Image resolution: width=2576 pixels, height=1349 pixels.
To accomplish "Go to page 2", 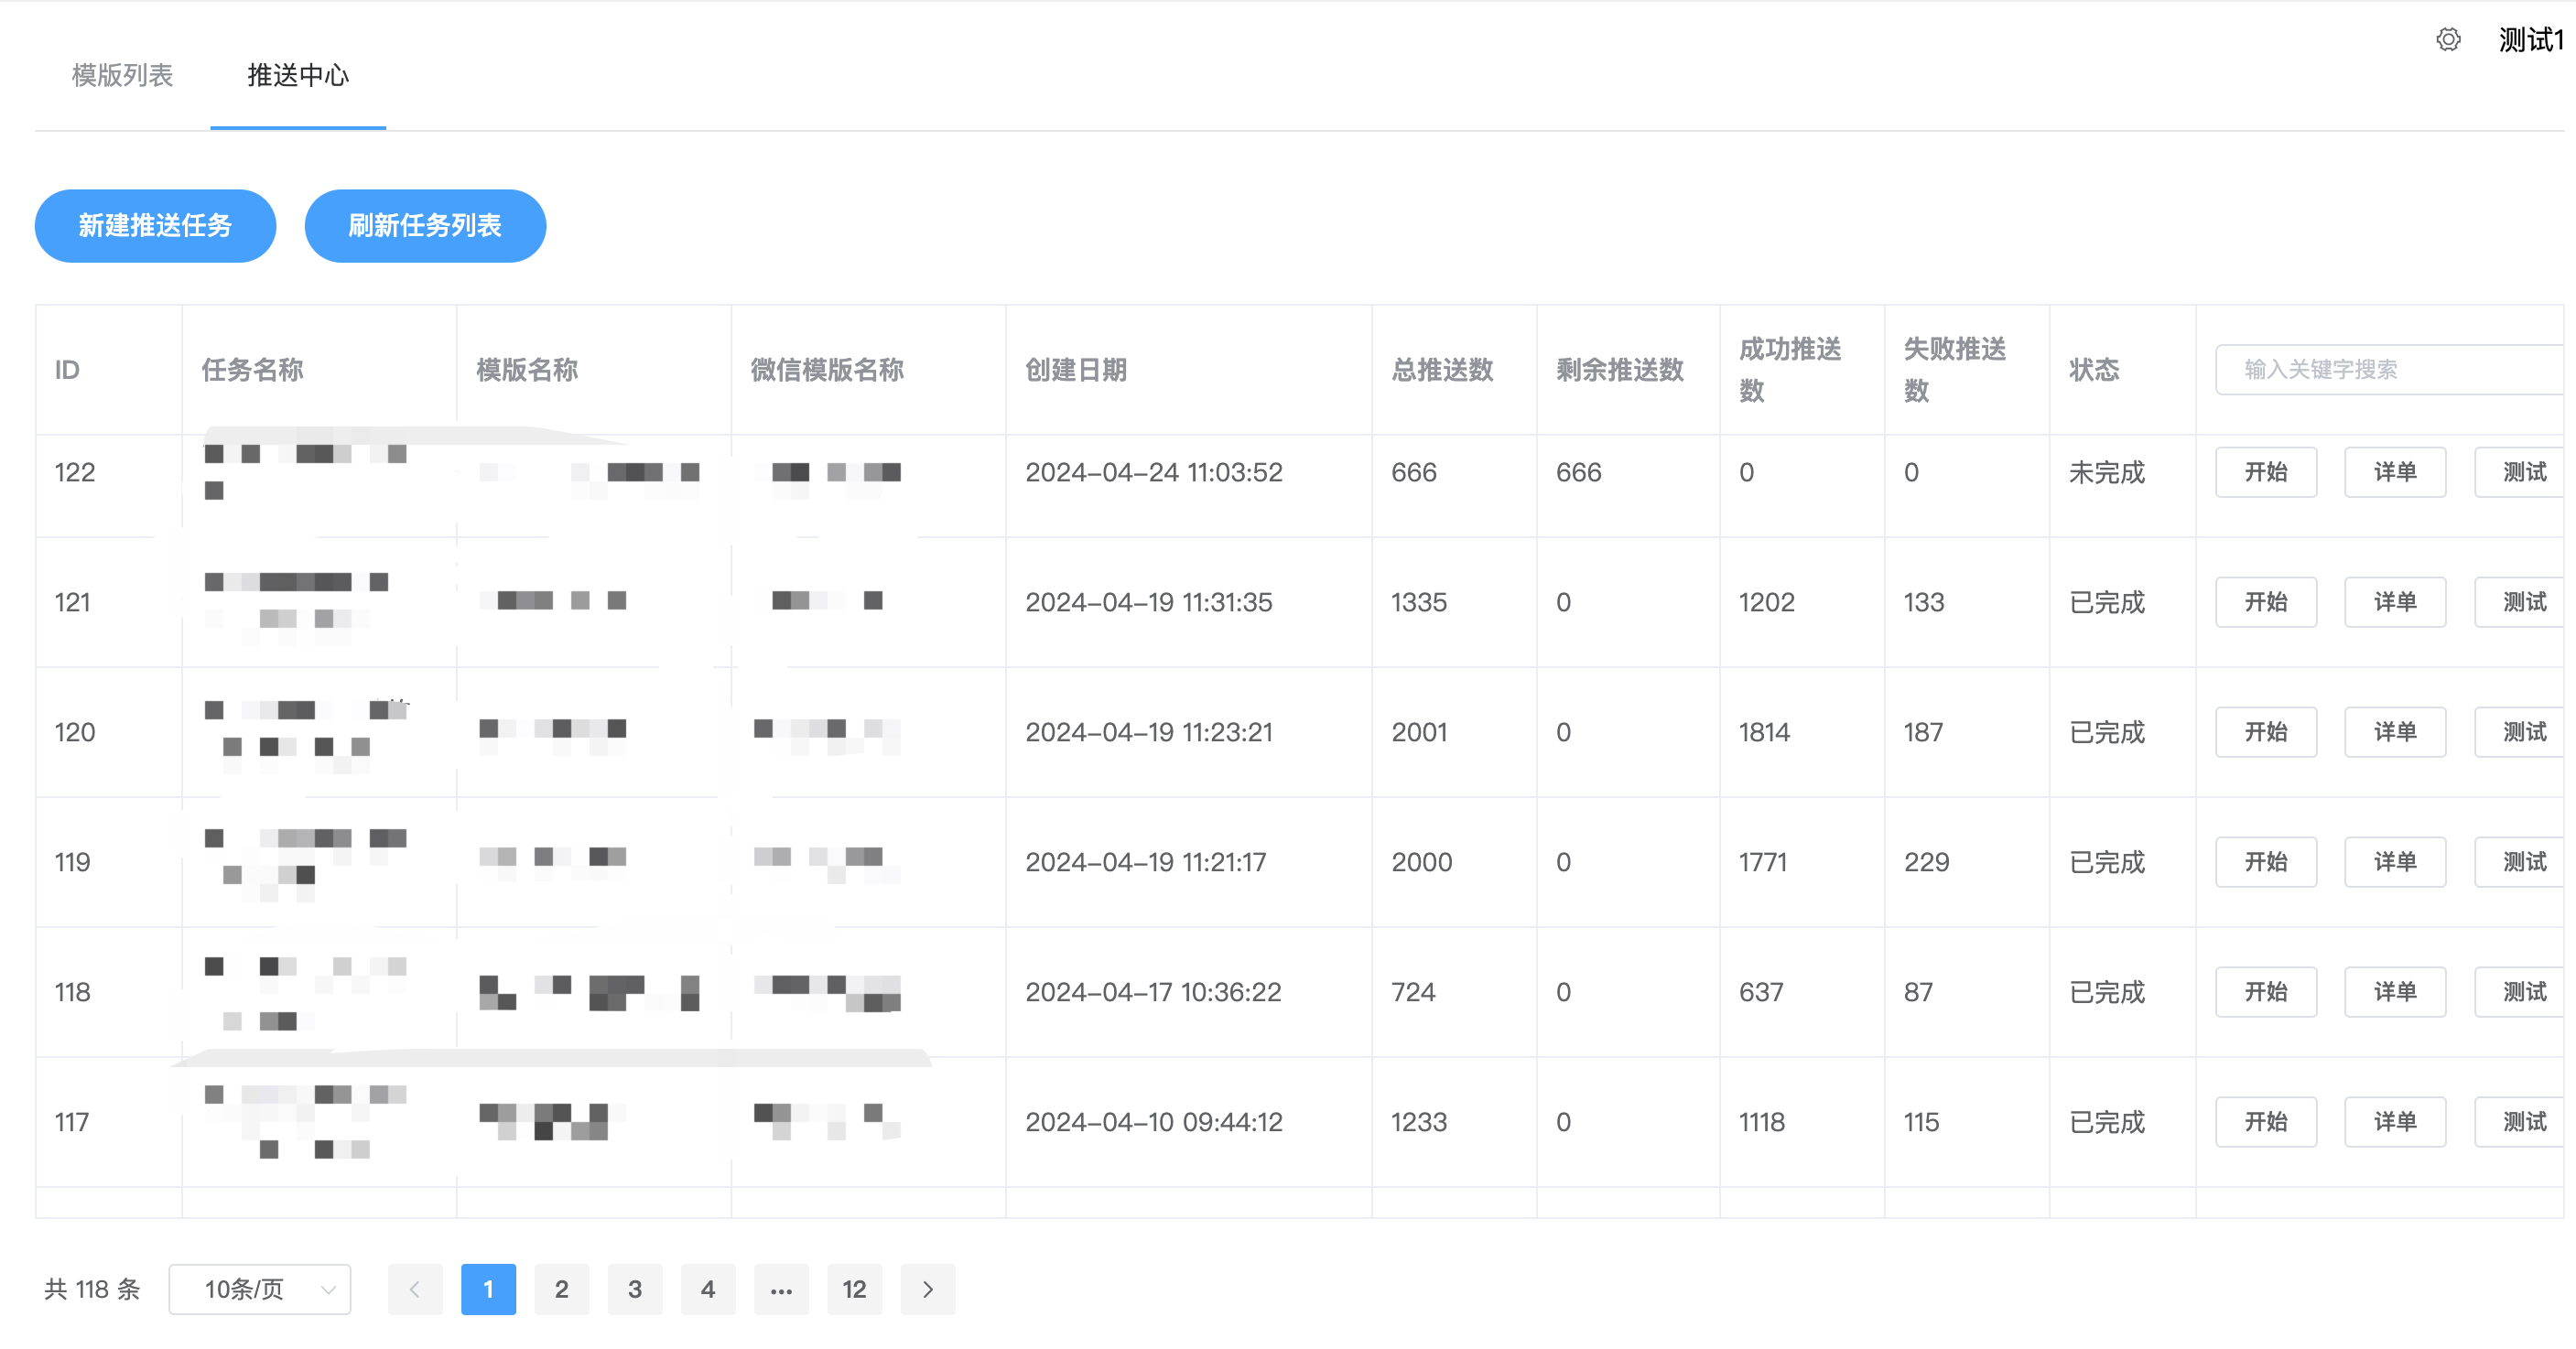I will tap(562, 1289).
